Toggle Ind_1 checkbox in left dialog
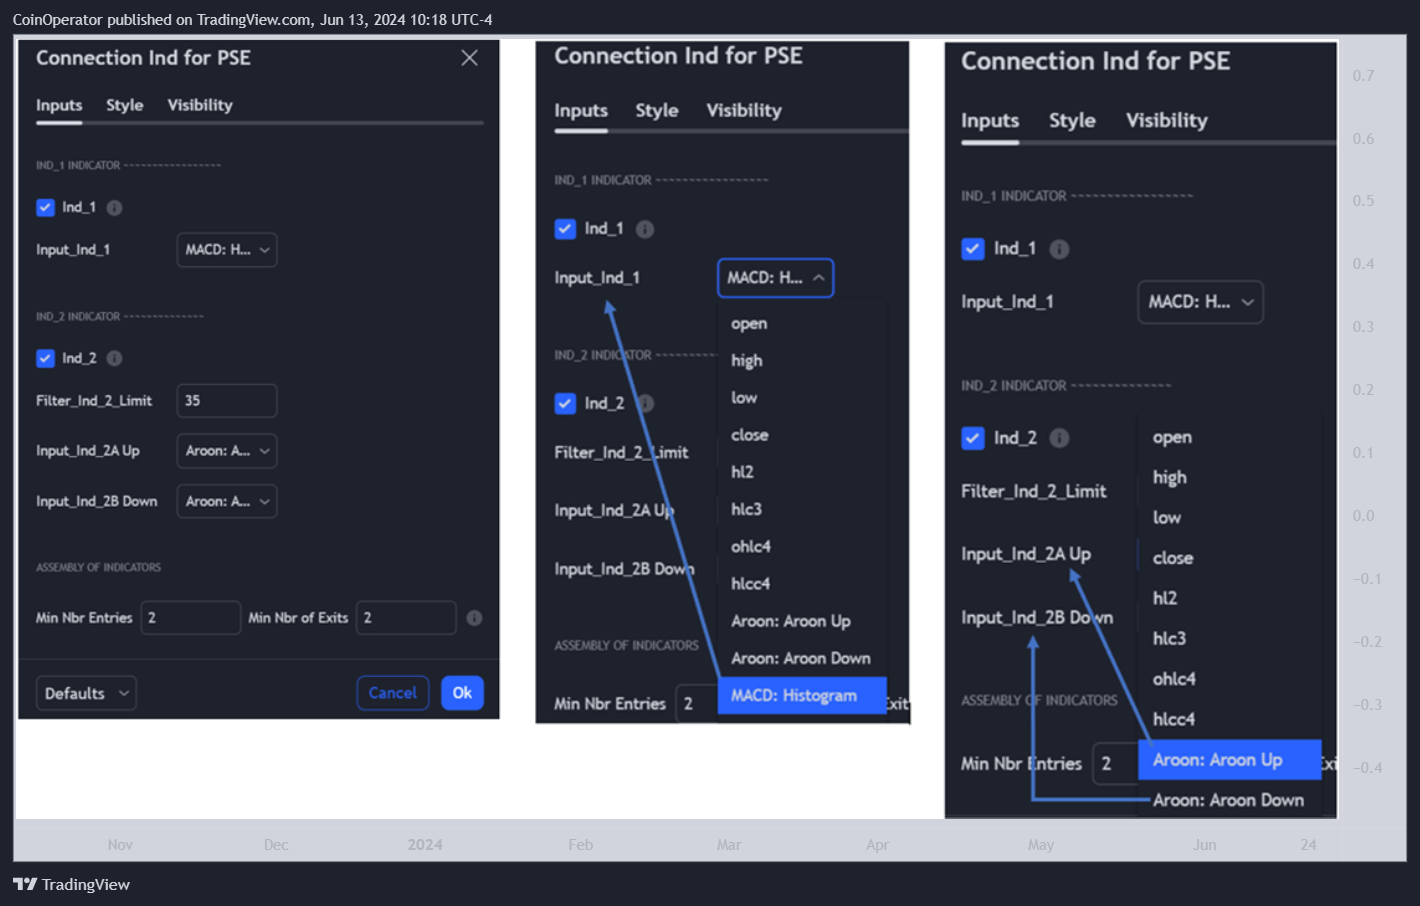Screen dimensions: 1420x906 [x=45, y=207]
